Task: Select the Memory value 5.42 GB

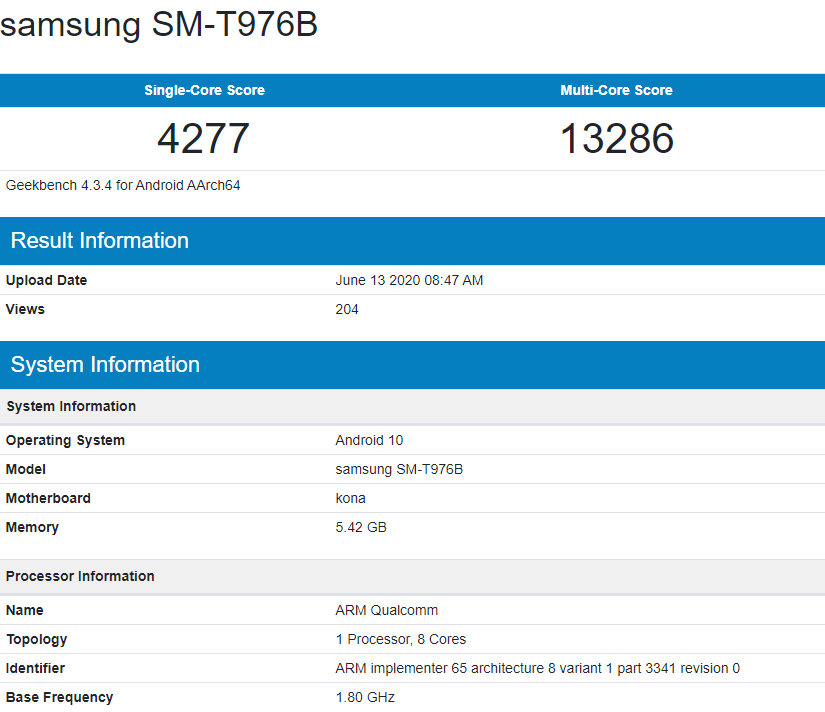Action: 361,527
